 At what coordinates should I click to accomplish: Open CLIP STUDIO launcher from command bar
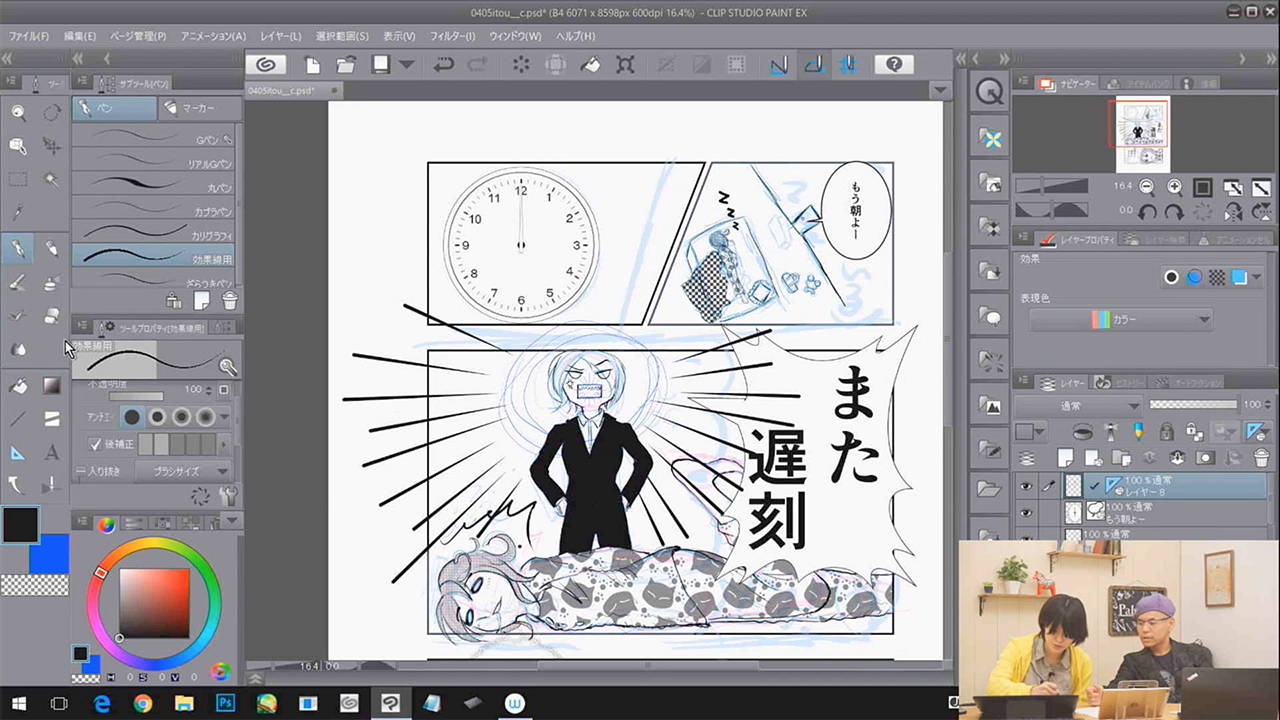click(266, 65)
